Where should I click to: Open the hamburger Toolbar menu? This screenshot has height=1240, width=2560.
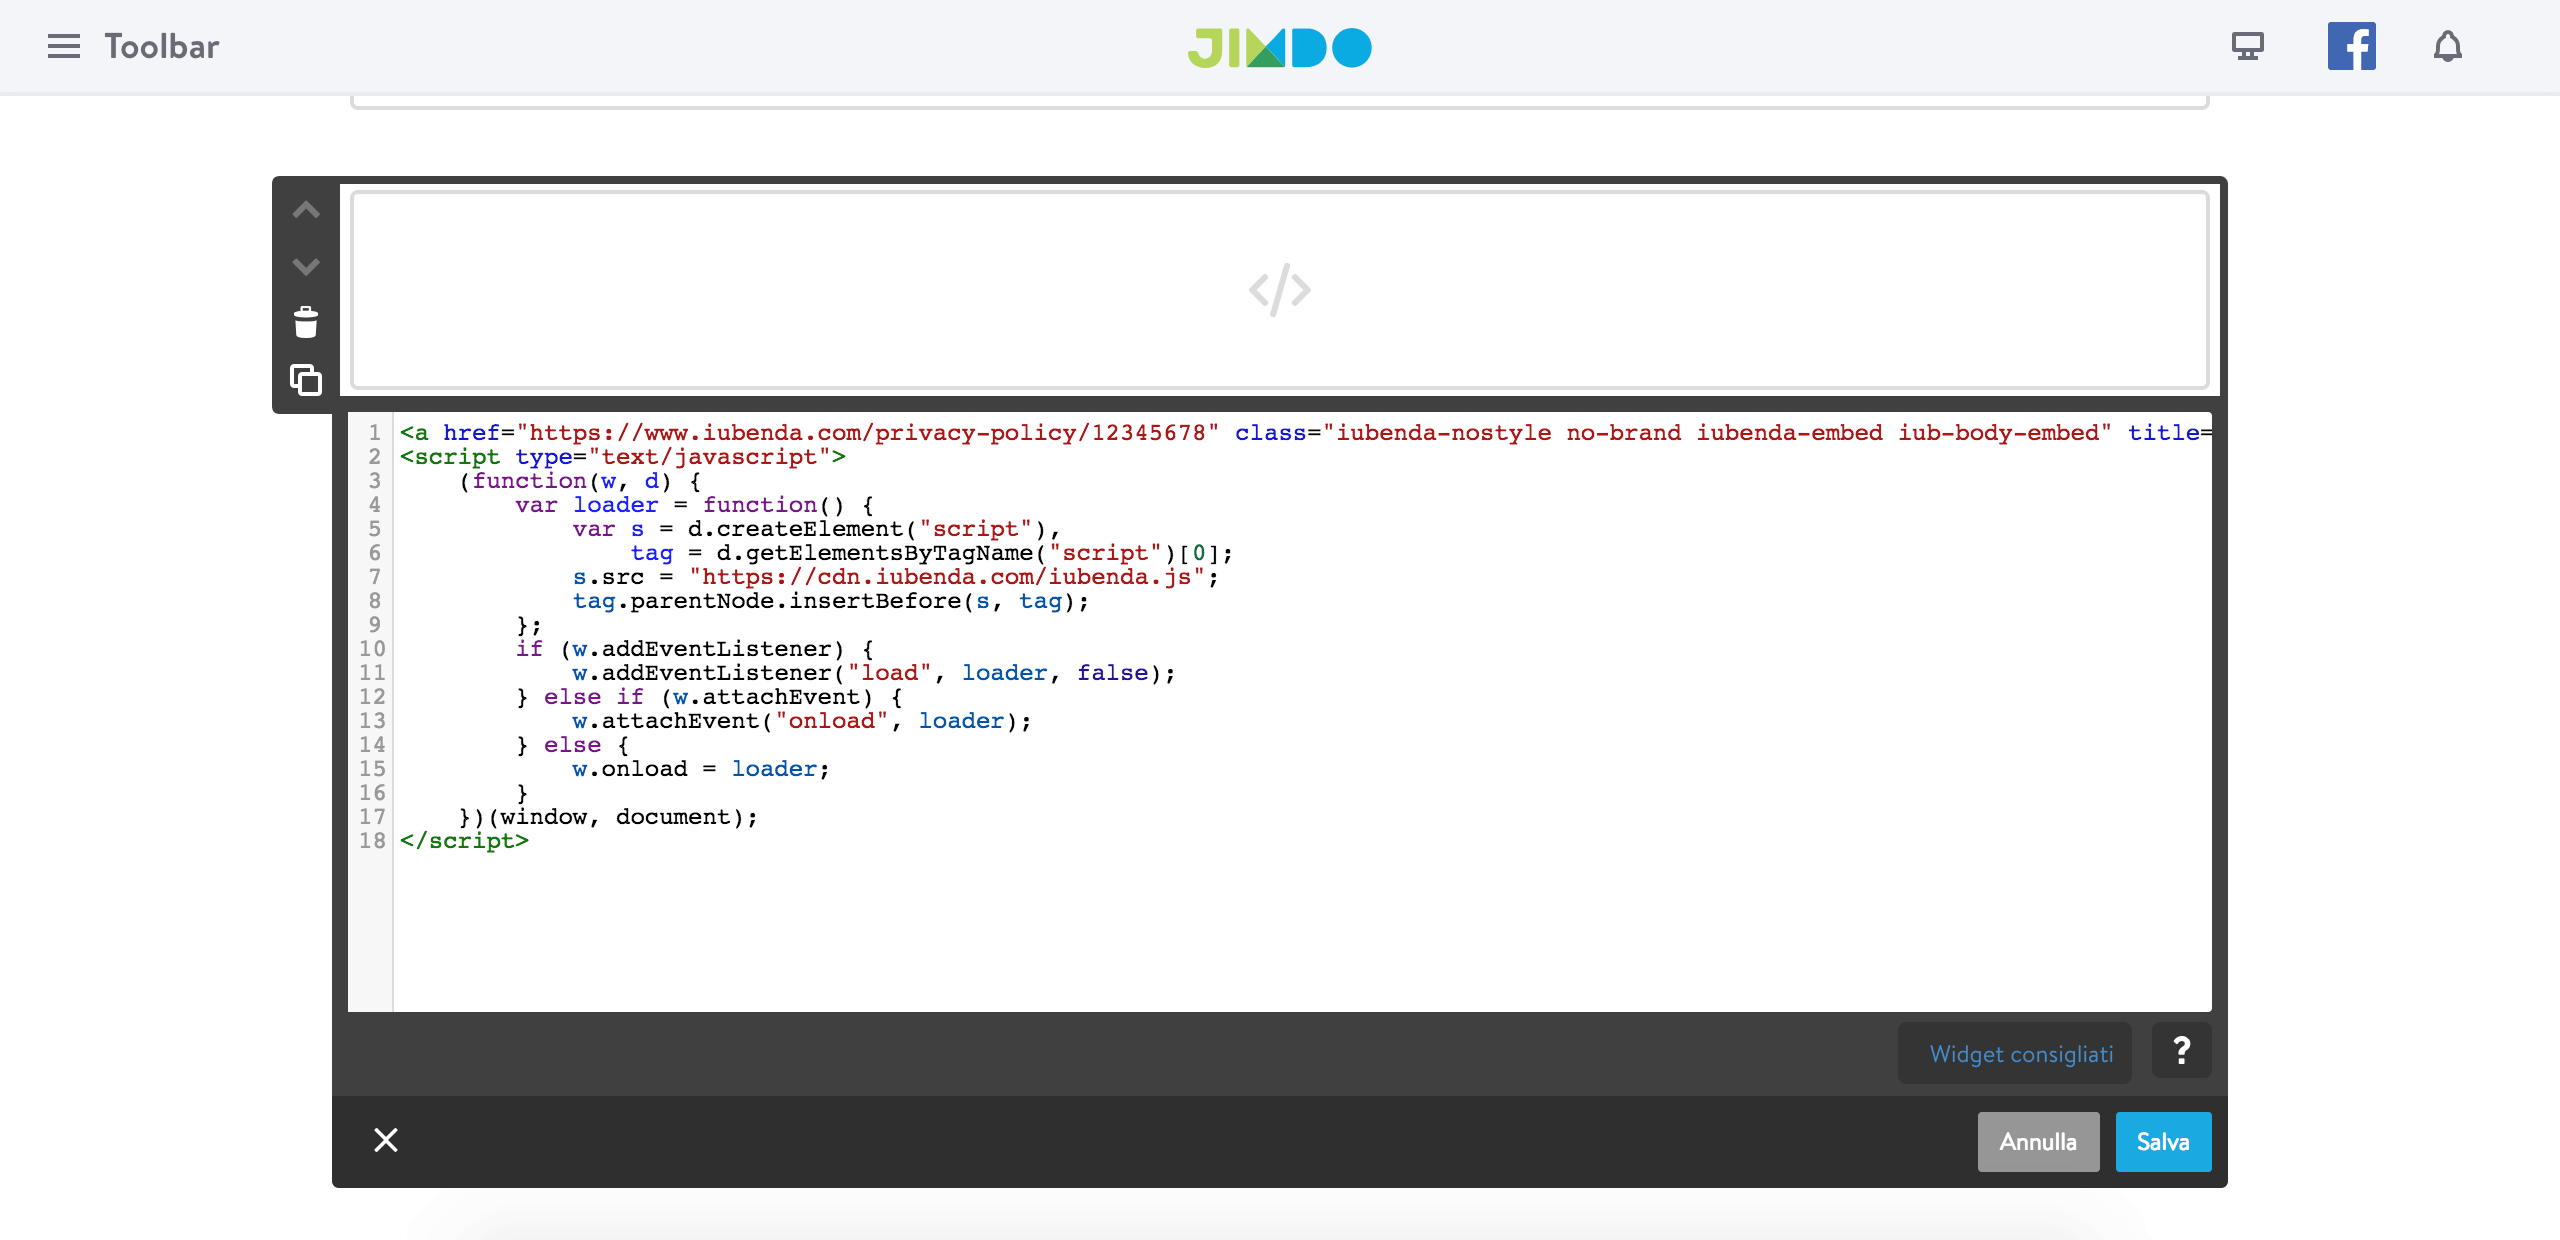click(x=64, y=46)
